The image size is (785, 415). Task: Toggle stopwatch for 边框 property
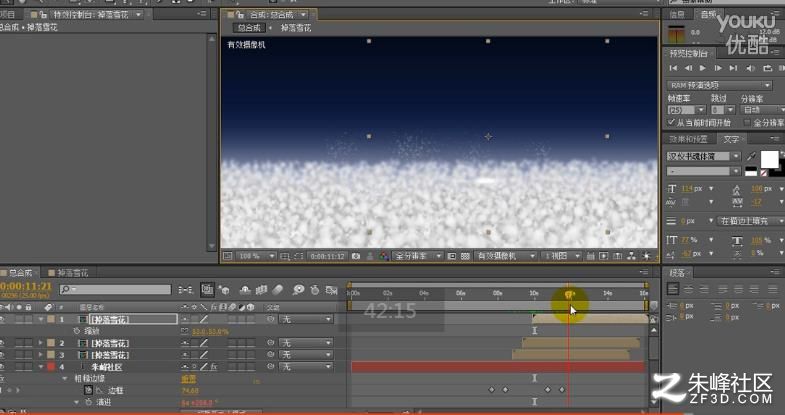coord(89,390)
